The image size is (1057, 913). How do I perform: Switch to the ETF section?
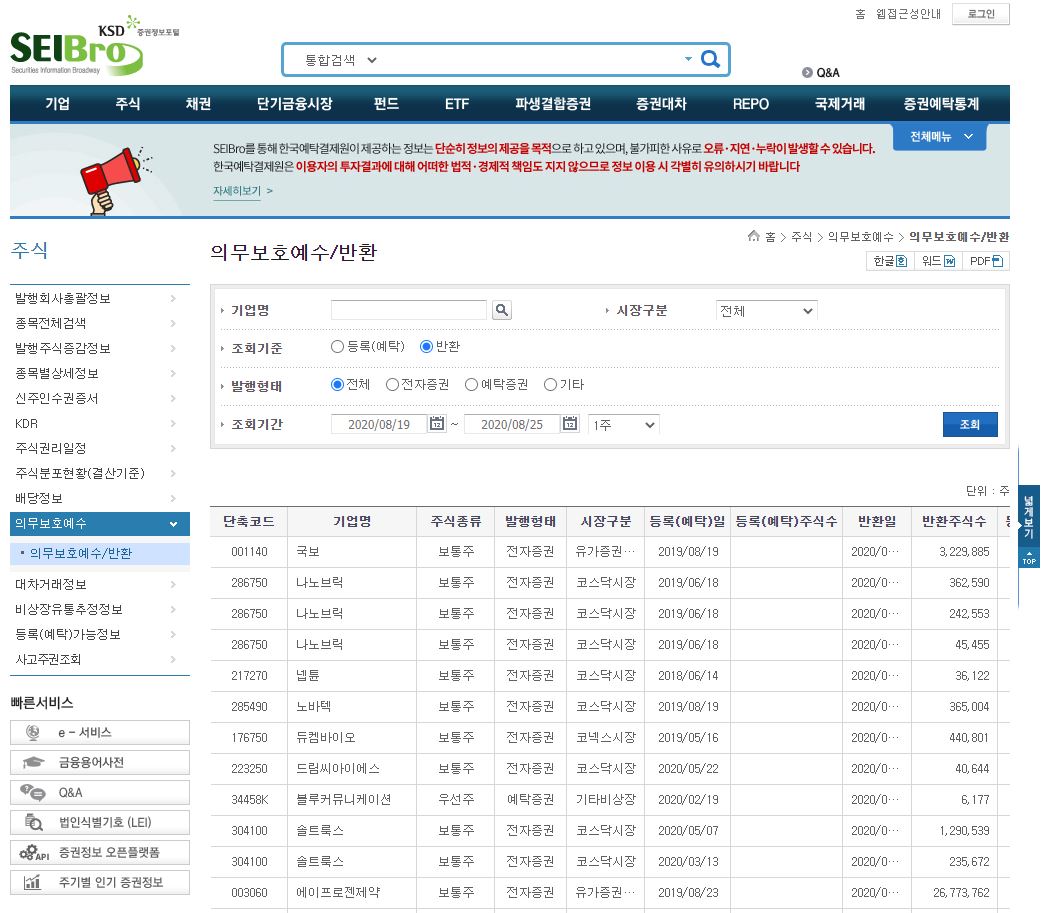pos(456,103)
